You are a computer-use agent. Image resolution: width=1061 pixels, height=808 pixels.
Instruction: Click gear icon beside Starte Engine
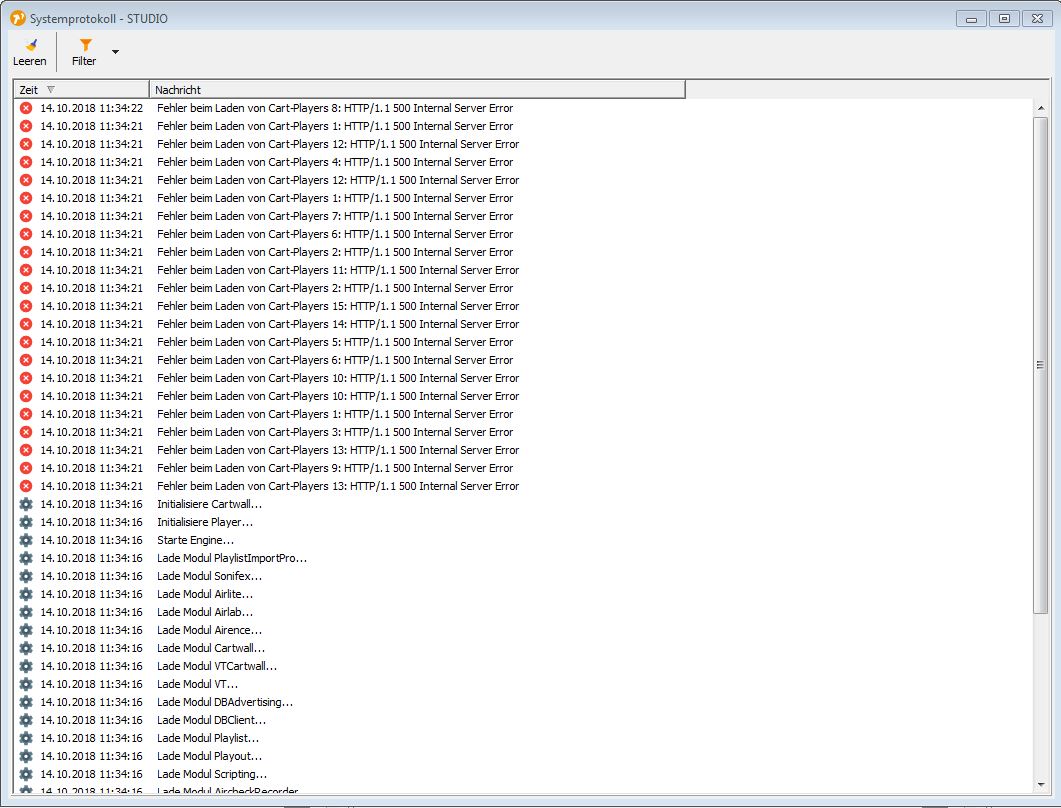click(26, 540)
